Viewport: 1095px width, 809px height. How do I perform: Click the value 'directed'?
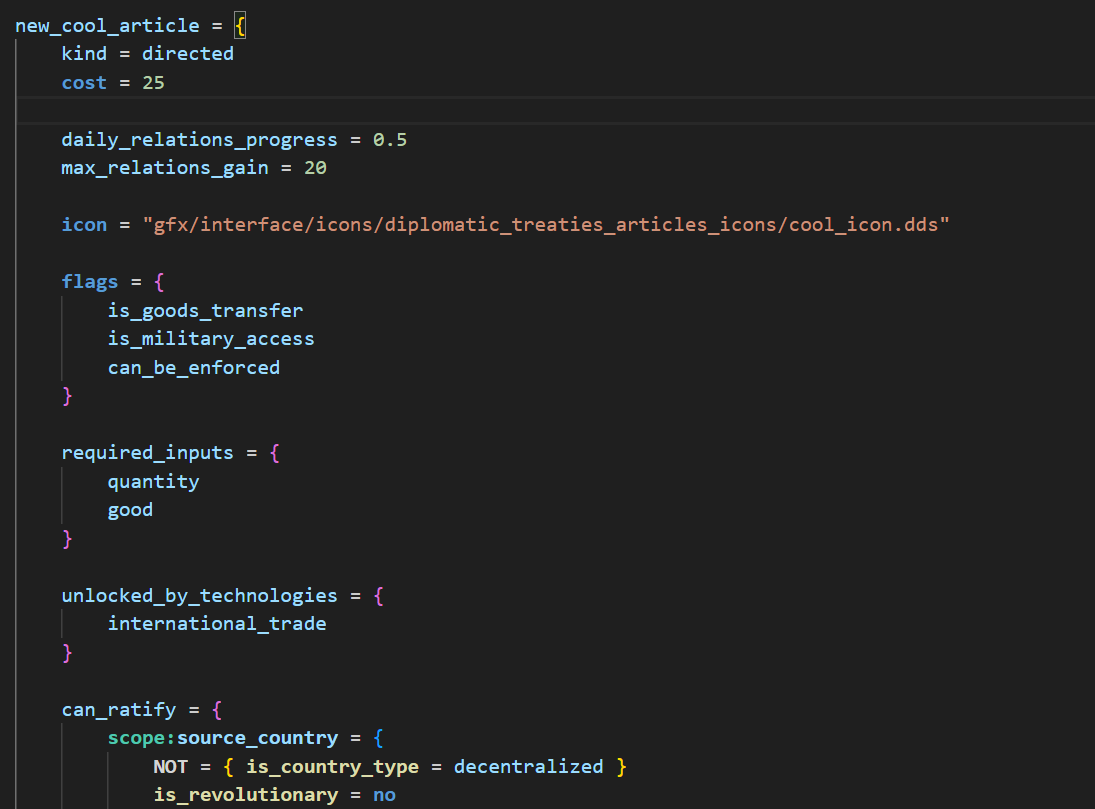(188, 54)
